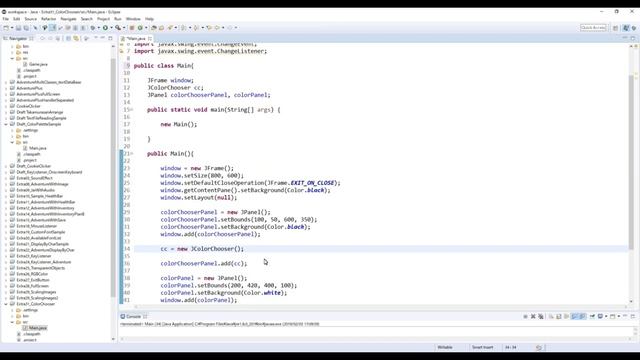Click the External Tools run icon
Viewport: 640px width, 360px height.
coord(118,28)
